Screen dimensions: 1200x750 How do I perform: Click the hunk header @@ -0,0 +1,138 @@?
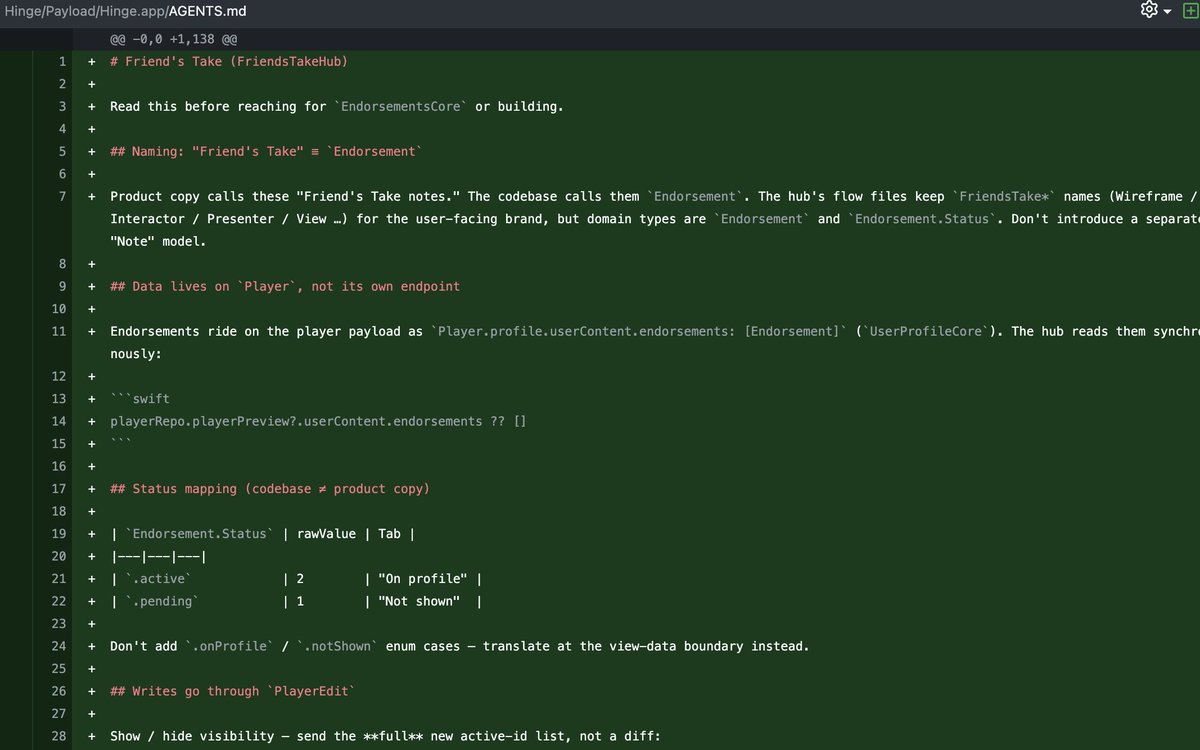174,38
